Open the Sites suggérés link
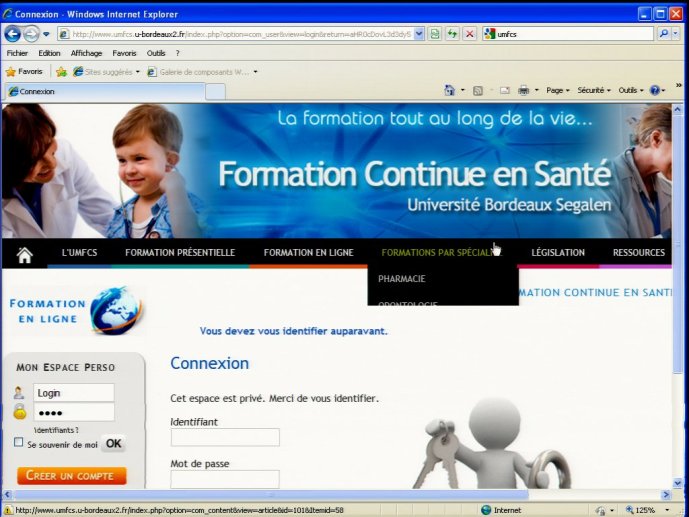The width and height of the screenshot is (689, 517). 103,72
